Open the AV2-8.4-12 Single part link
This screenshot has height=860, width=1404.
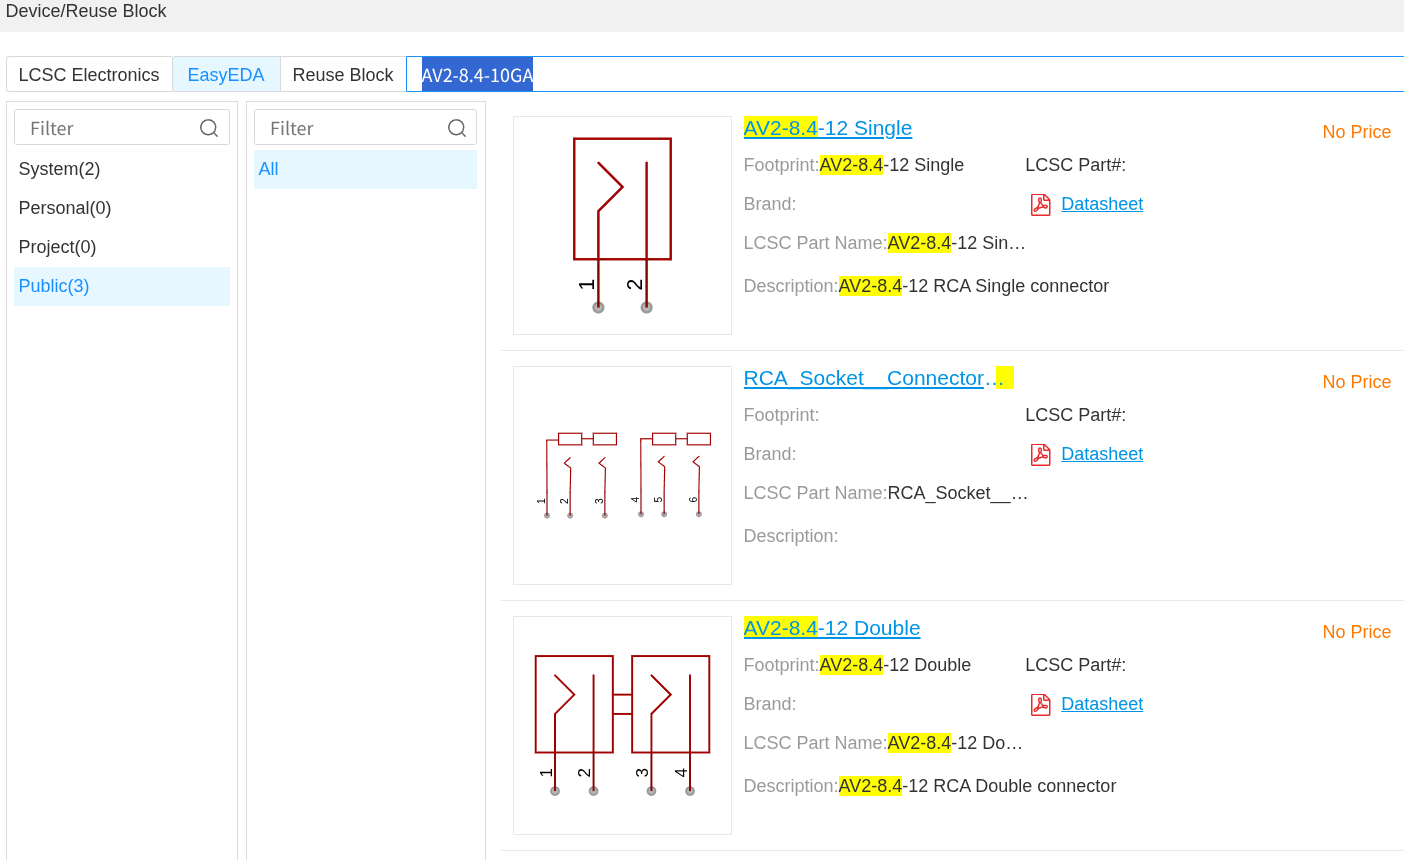[828, 128]
